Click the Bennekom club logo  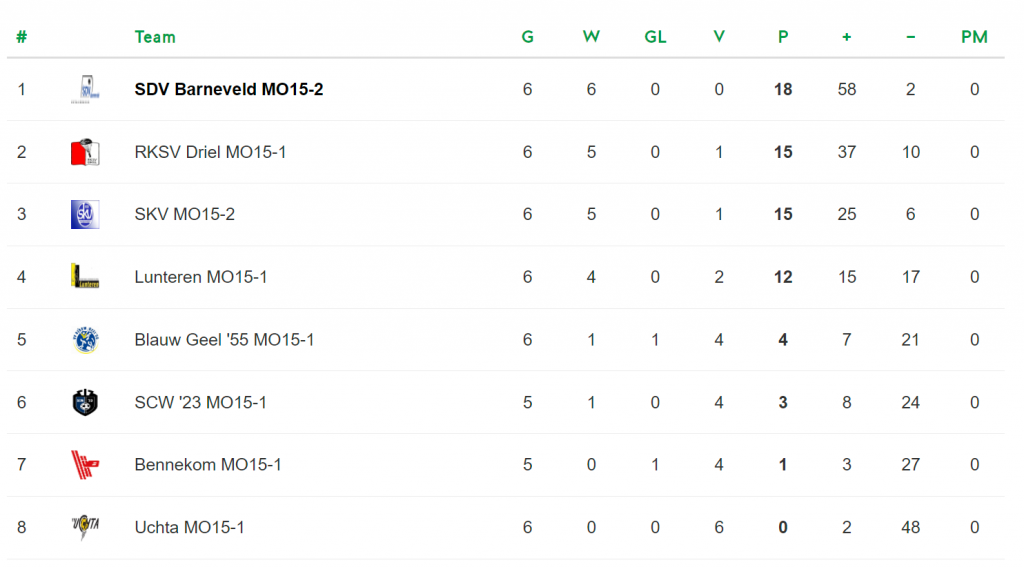tap(85, 465)
